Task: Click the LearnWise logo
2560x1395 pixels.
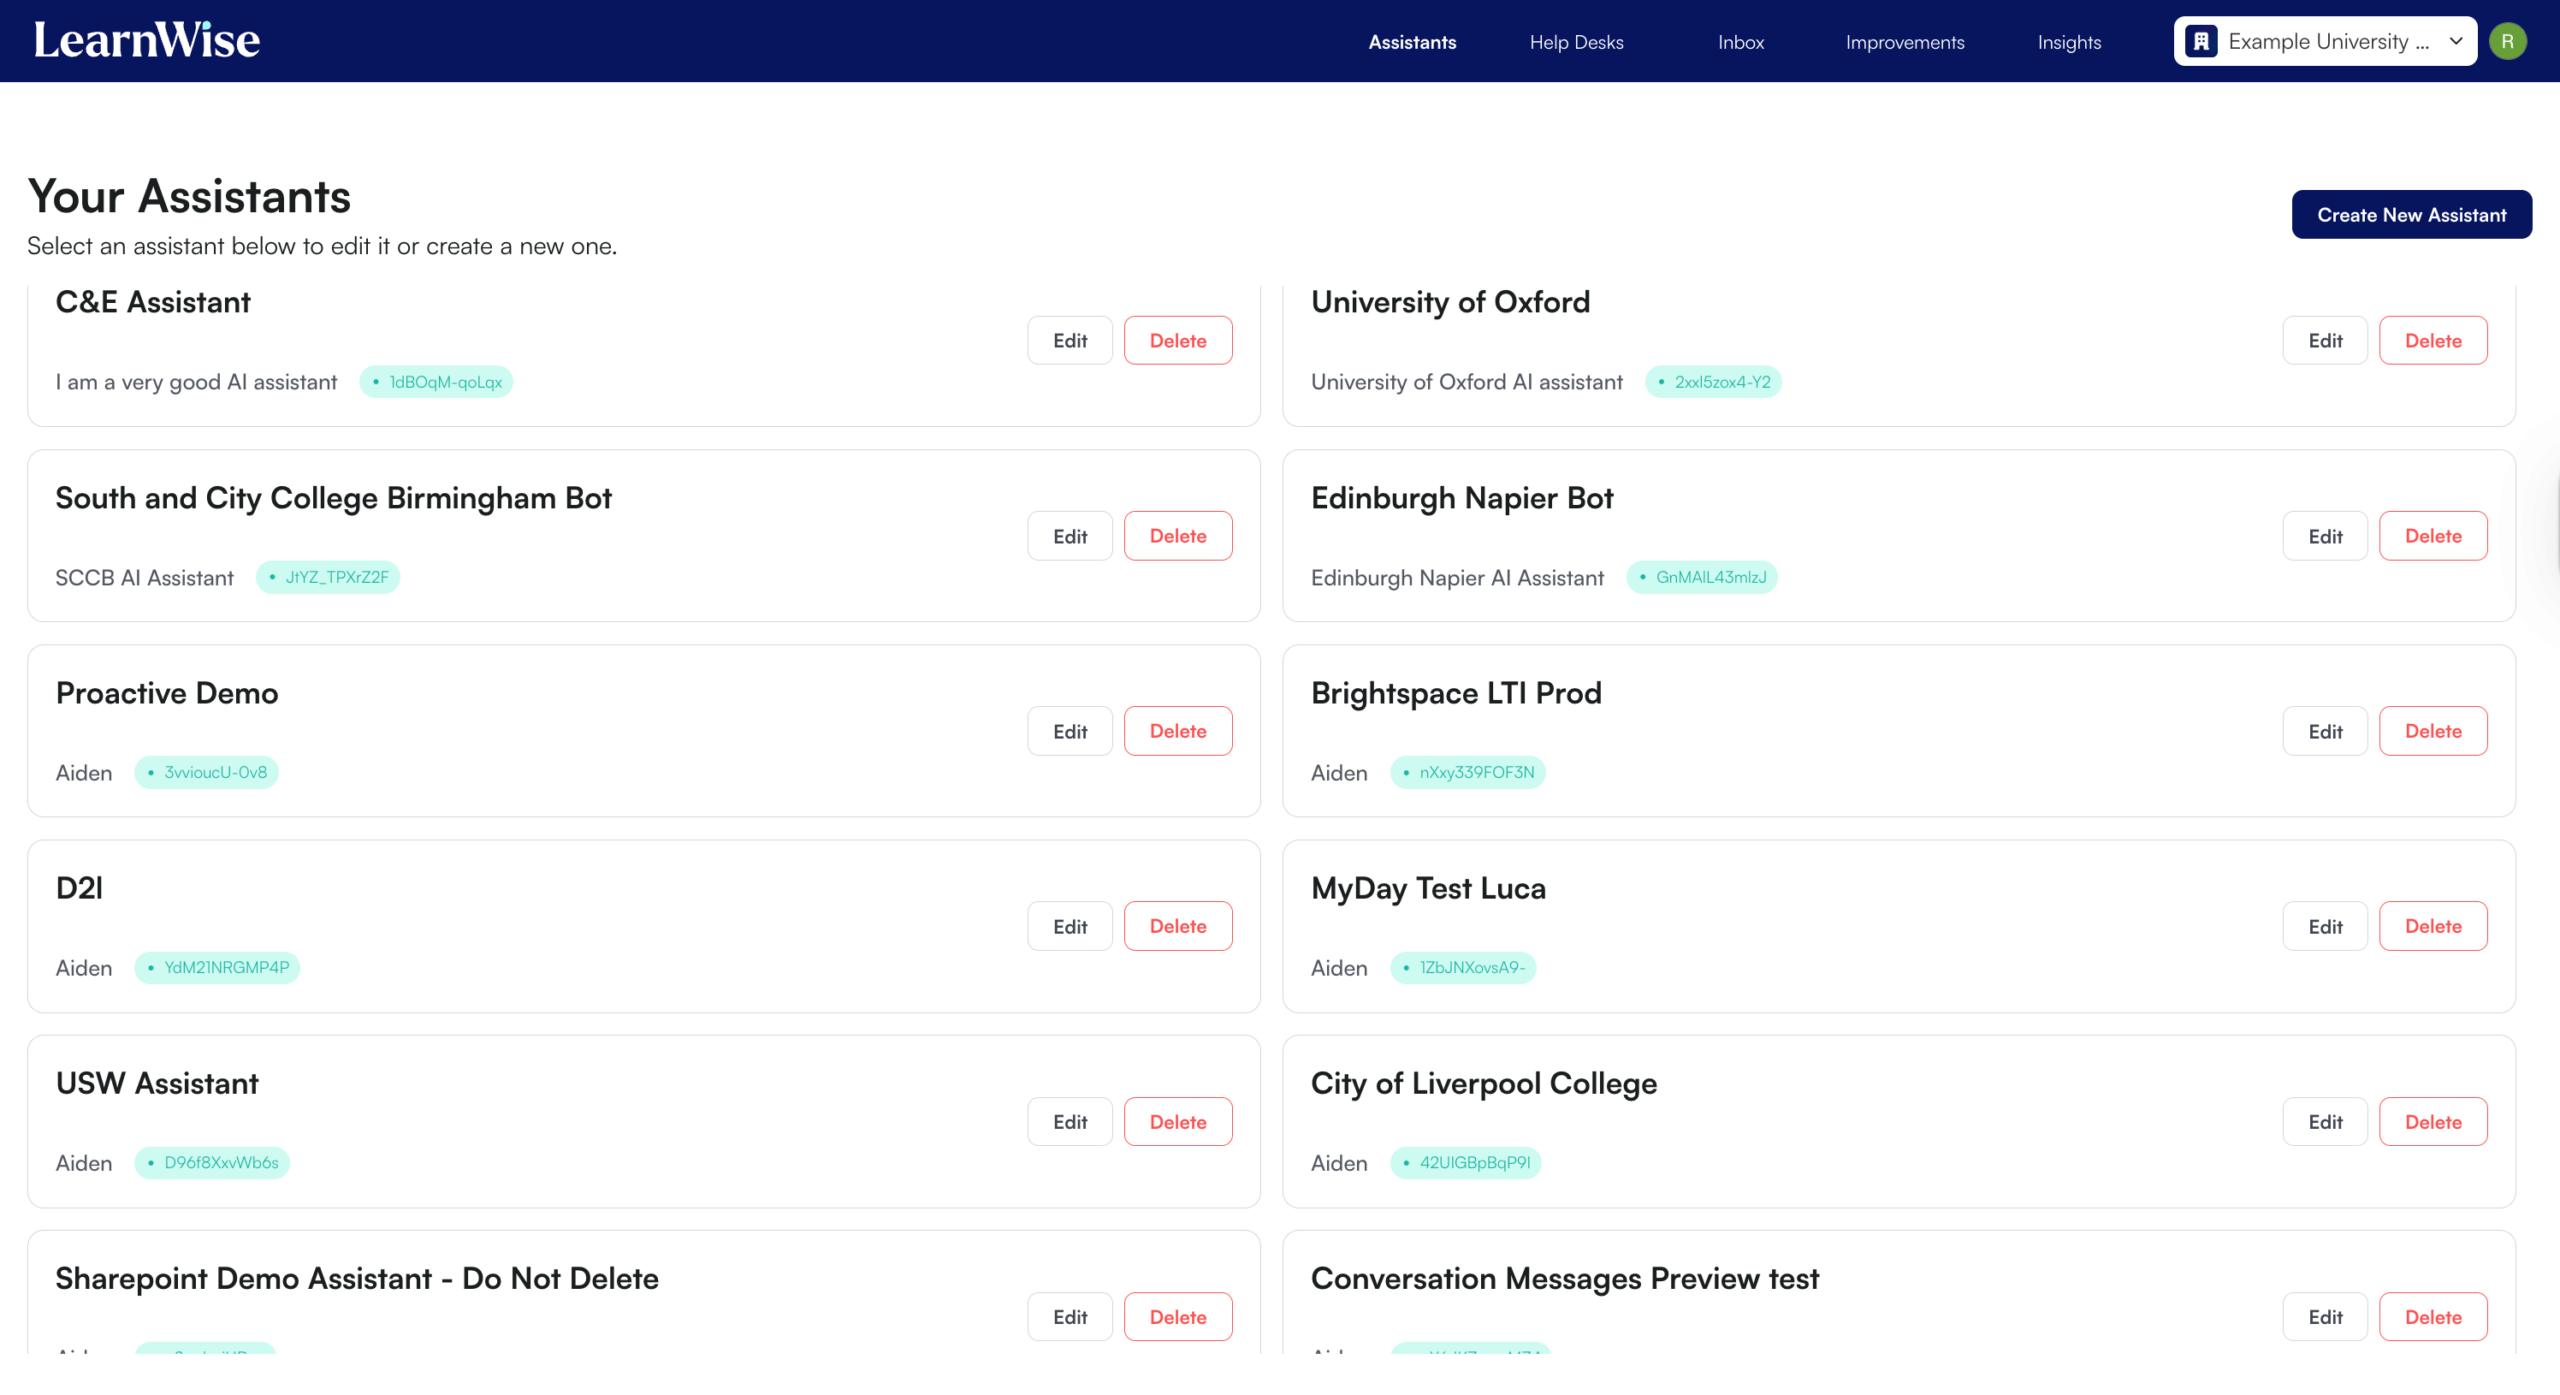Action: [145, 39]
